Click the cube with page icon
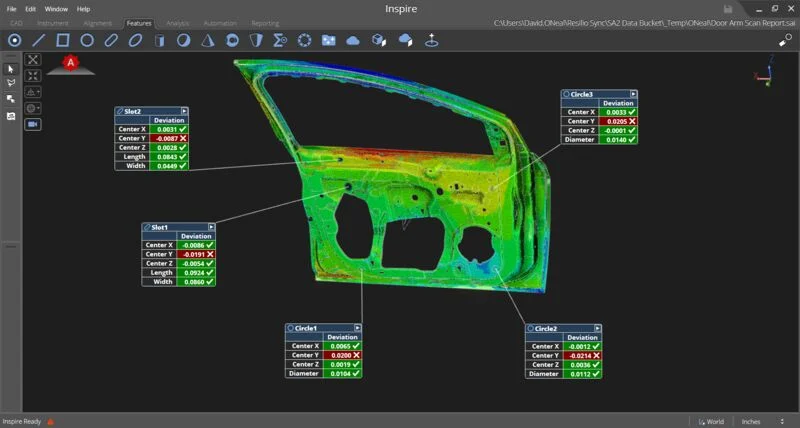The image size is (800, 428). click(x=379, y=40)
